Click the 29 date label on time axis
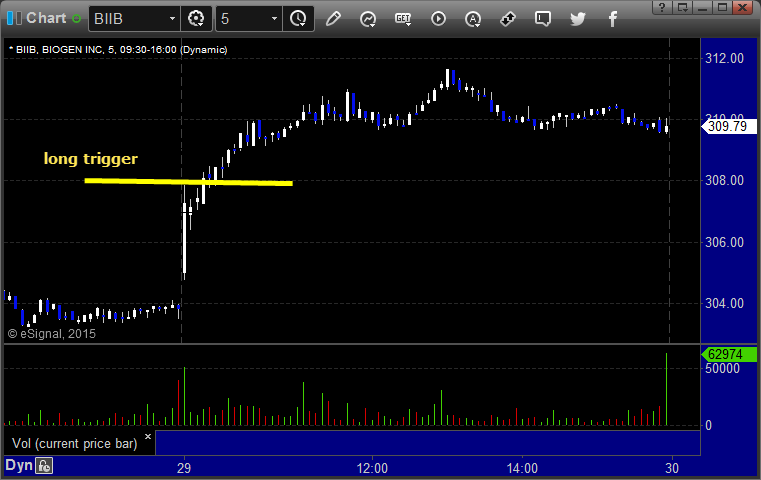Viewport: 761px width, 480px height. pos(184,468)
